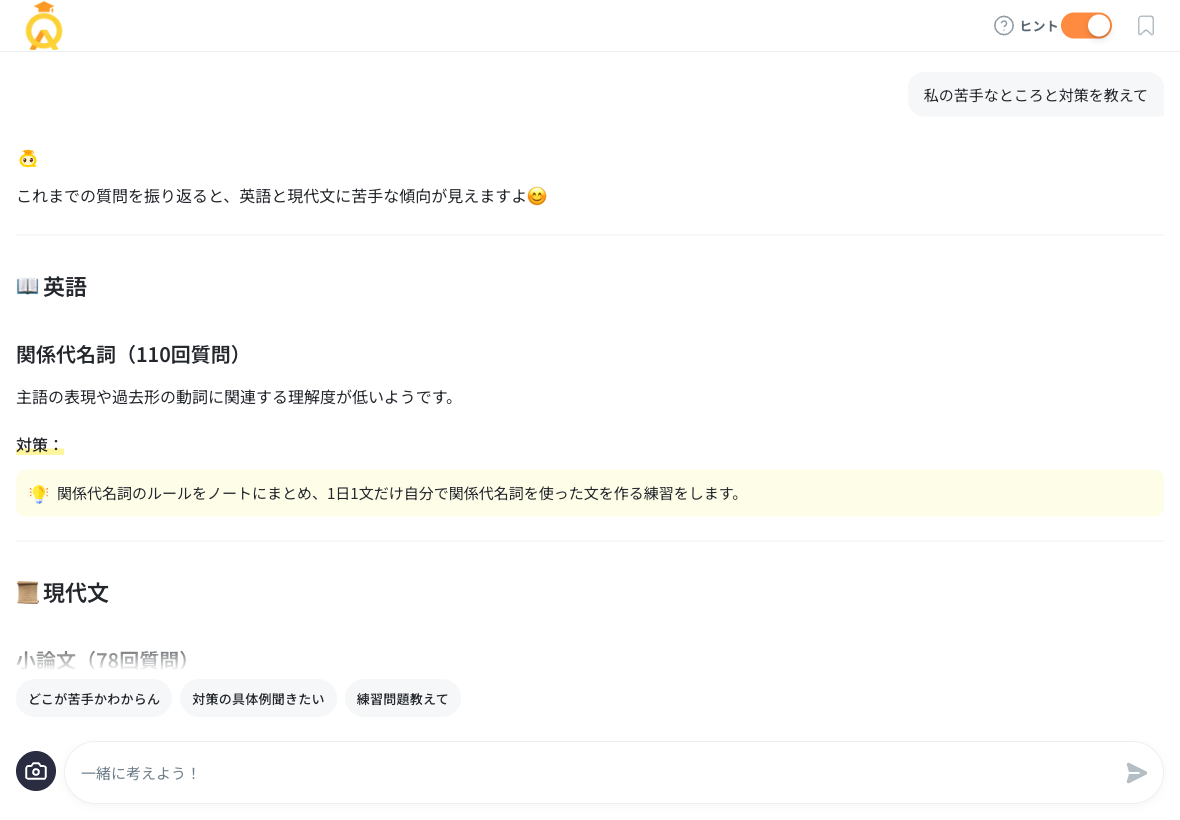Select the camera icon to upload a photo
Viewport: 1180px width, 820px height.
36,771
